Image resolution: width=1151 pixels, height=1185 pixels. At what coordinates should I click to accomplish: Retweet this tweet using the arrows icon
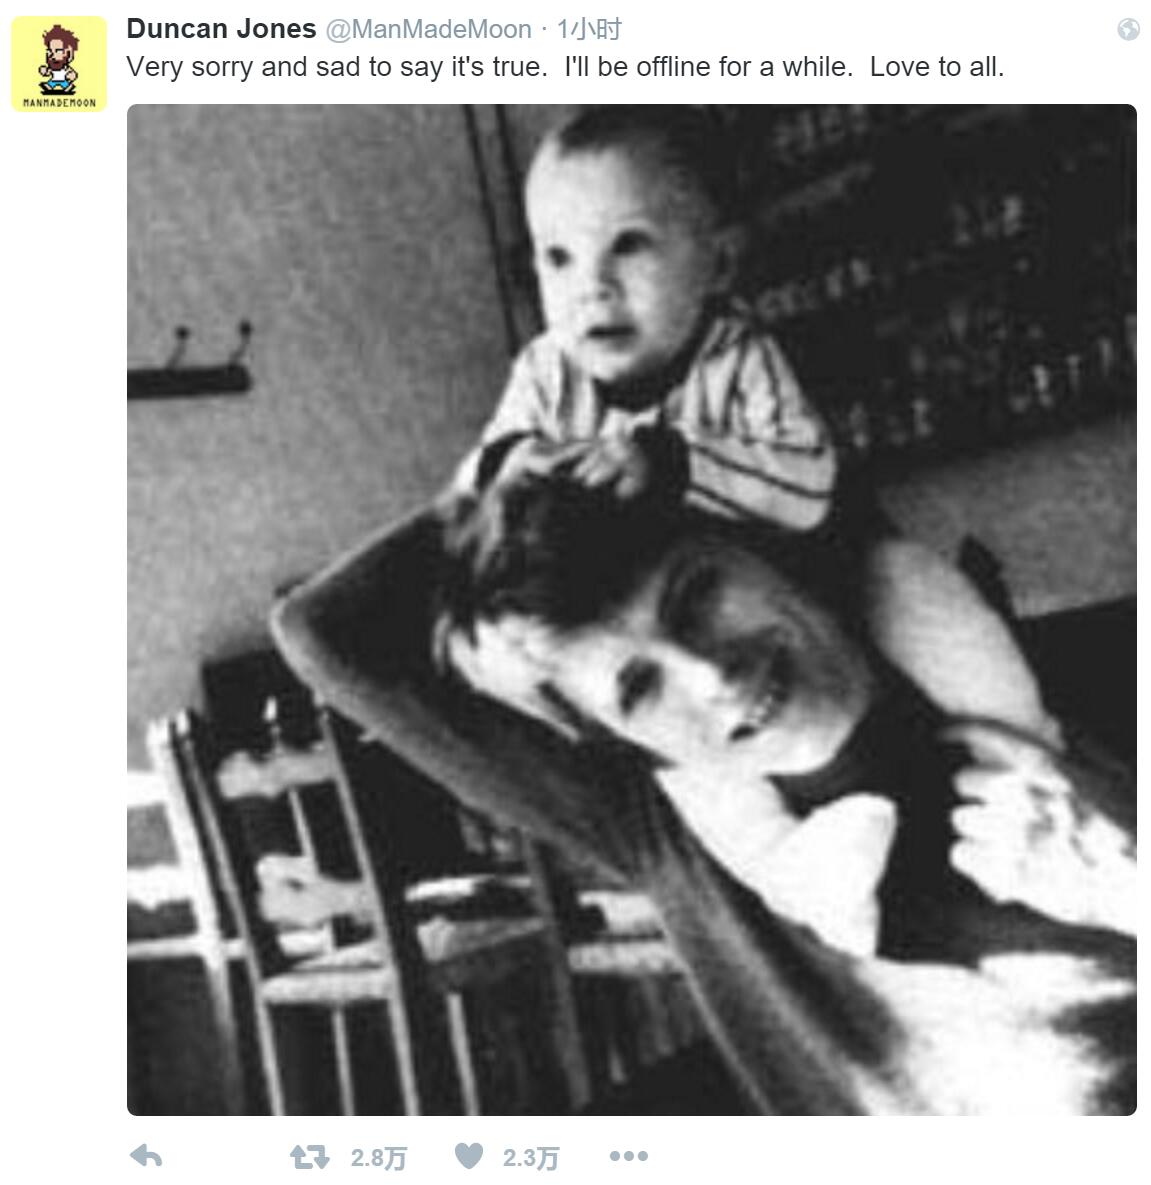click(310, 1156)
